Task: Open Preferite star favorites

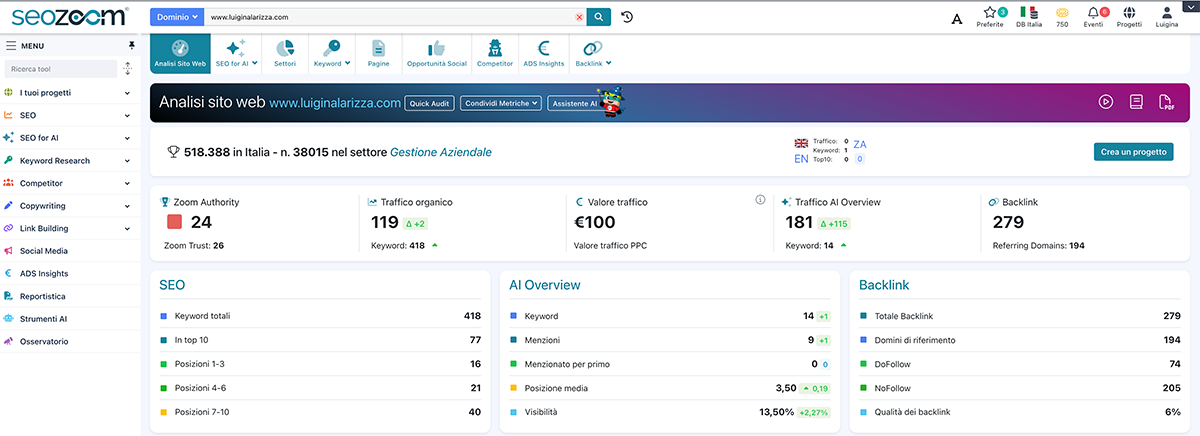Action: click(x=990, y=17)
